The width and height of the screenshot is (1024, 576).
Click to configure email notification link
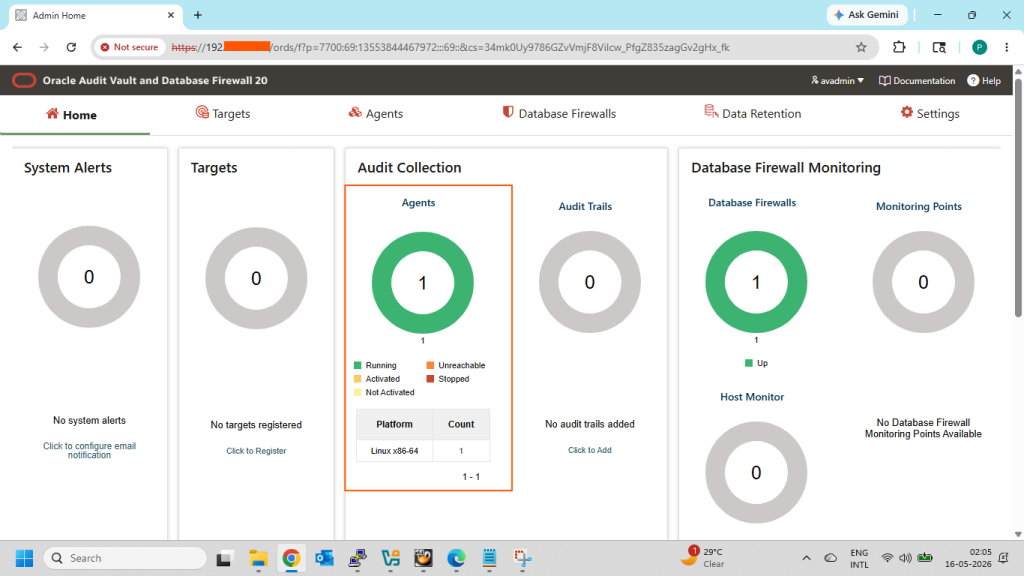coord(89,451)
